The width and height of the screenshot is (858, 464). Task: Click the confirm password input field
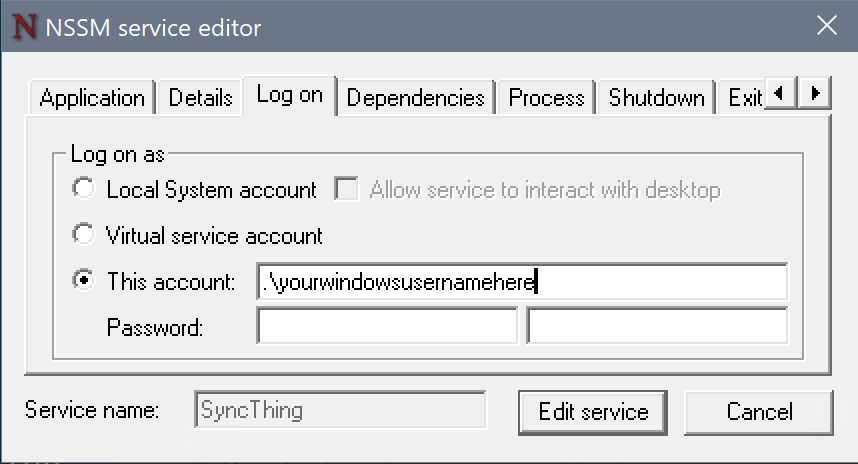tap(657, 326)
